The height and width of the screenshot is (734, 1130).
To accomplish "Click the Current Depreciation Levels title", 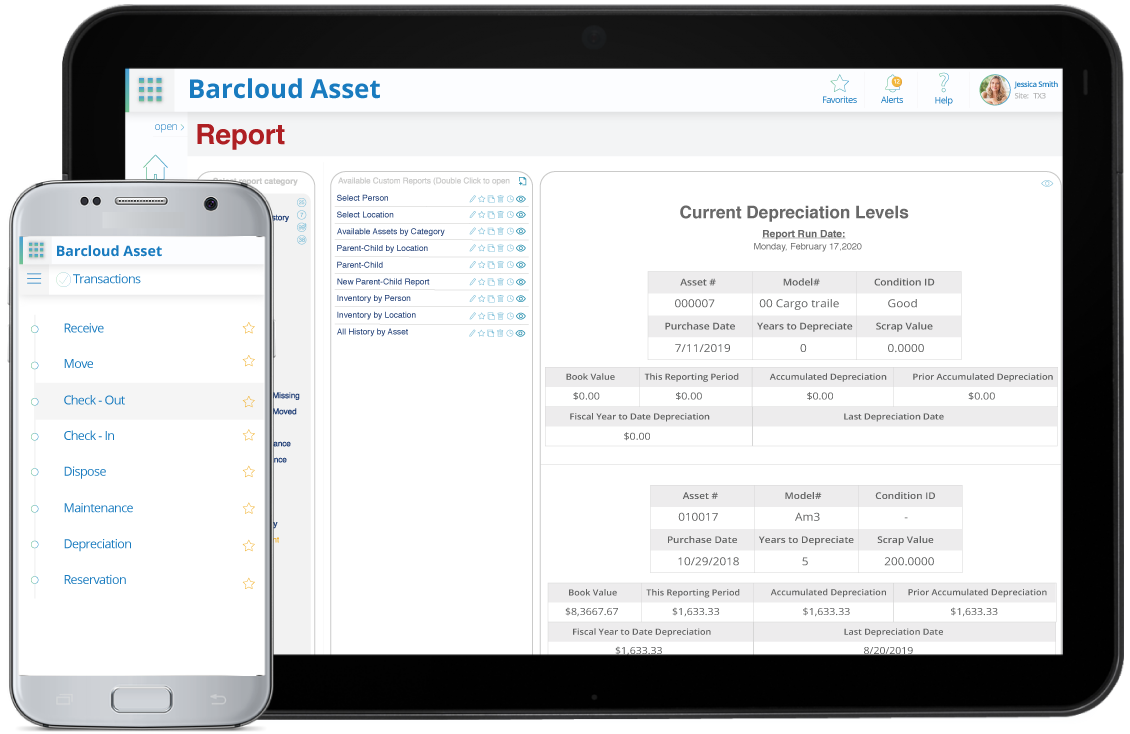I will pyautogui.click(x=793, y=212).
